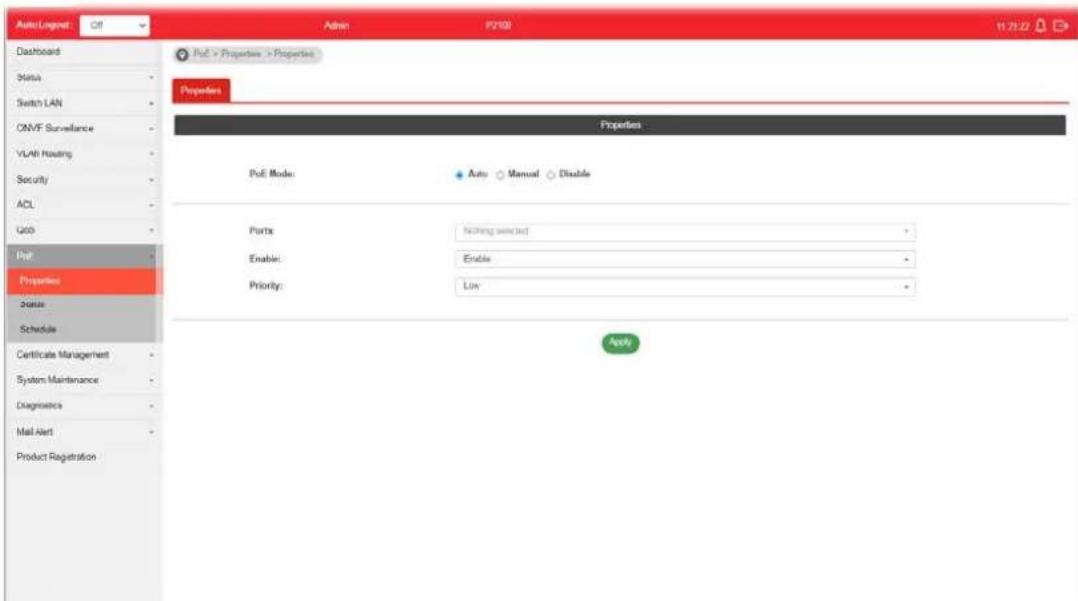Screen dimensions: 1078x601
Task: Expand the Mail Alert menu
Action: coord(85,432)
